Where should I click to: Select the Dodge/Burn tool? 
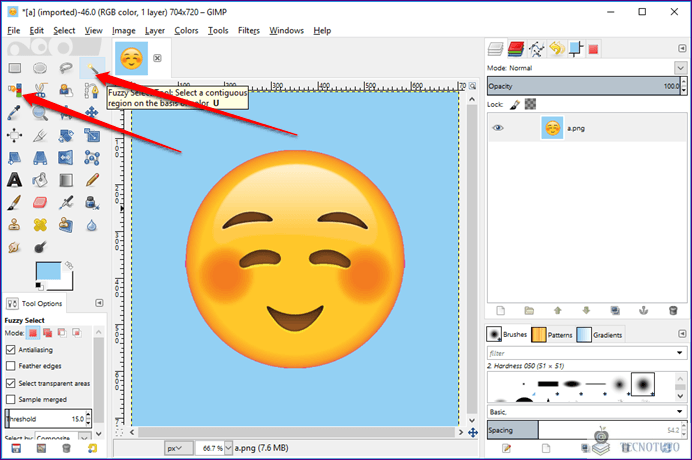(x=40, y=247)
